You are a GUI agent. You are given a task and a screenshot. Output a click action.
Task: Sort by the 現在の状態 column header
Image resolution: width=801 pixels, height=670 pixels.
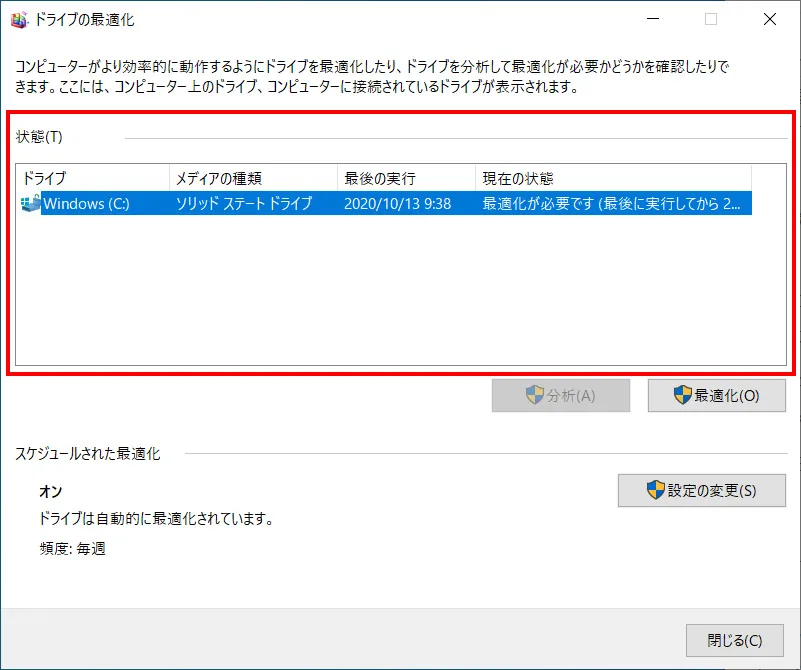614,178
